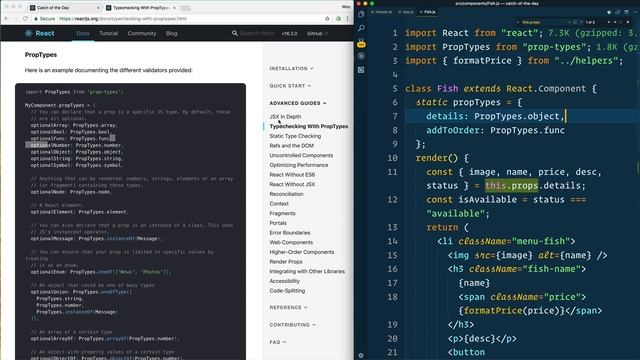Go back in Chrome

coord(6,18)
